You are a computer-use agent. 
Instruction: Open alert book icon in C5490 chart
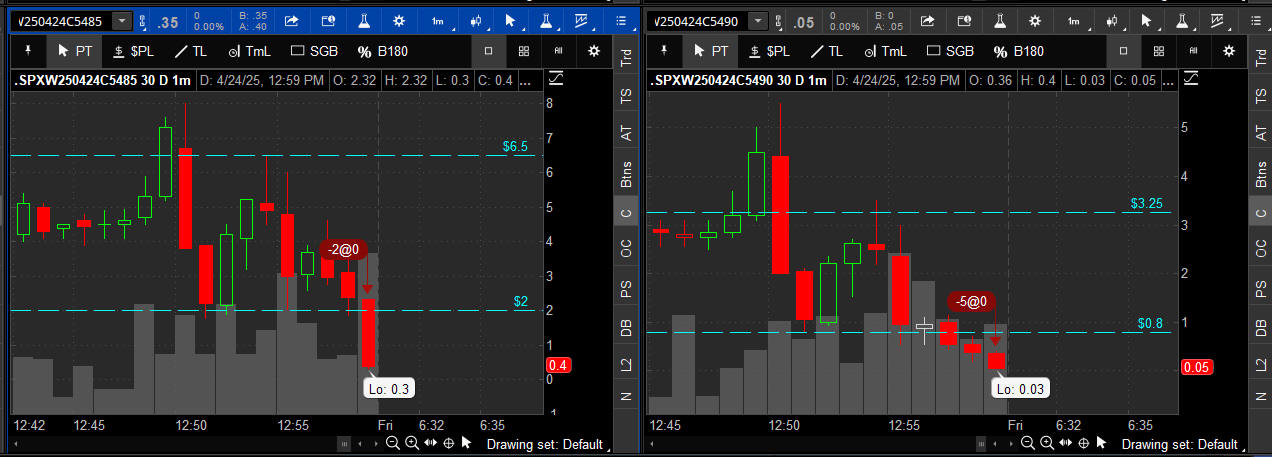click(964, 20)
